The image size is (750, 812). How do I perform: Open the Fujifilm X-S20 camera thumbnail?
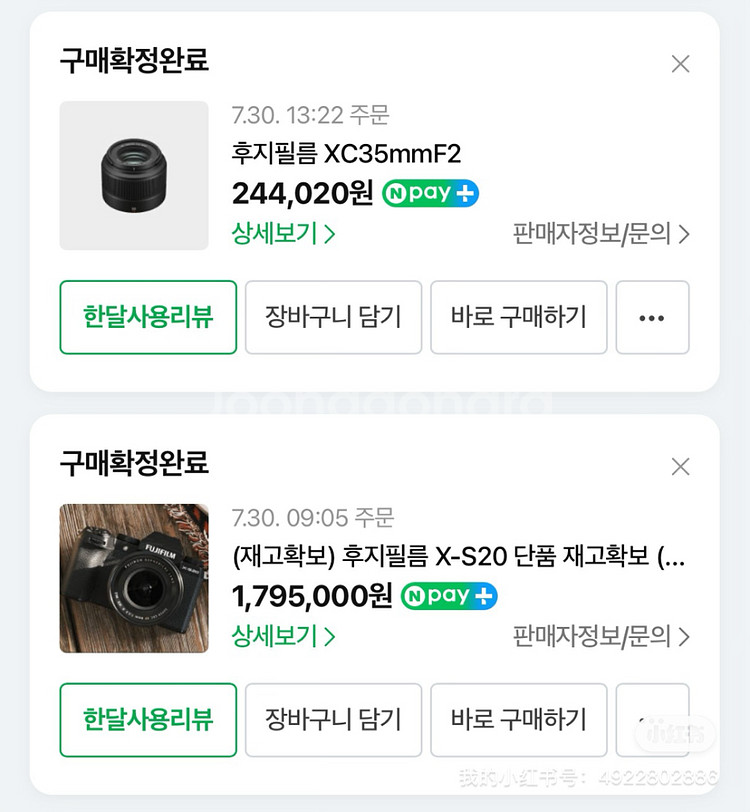pyautogui.click(x=134, y=578)
